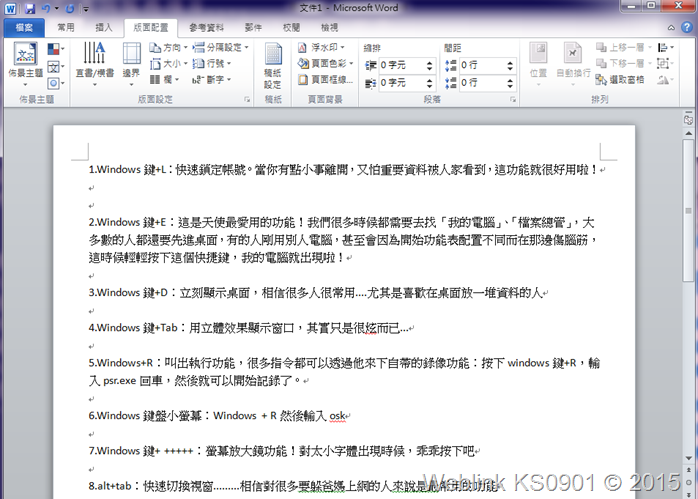Open the Undo history dropdown arrow
698x499 pixels.
point(57,8)
